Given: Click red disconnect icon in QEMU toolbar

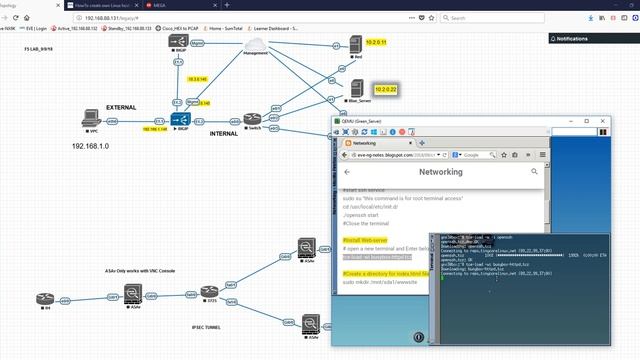Looking at the screenshot, I should click(x=402, y=132).
